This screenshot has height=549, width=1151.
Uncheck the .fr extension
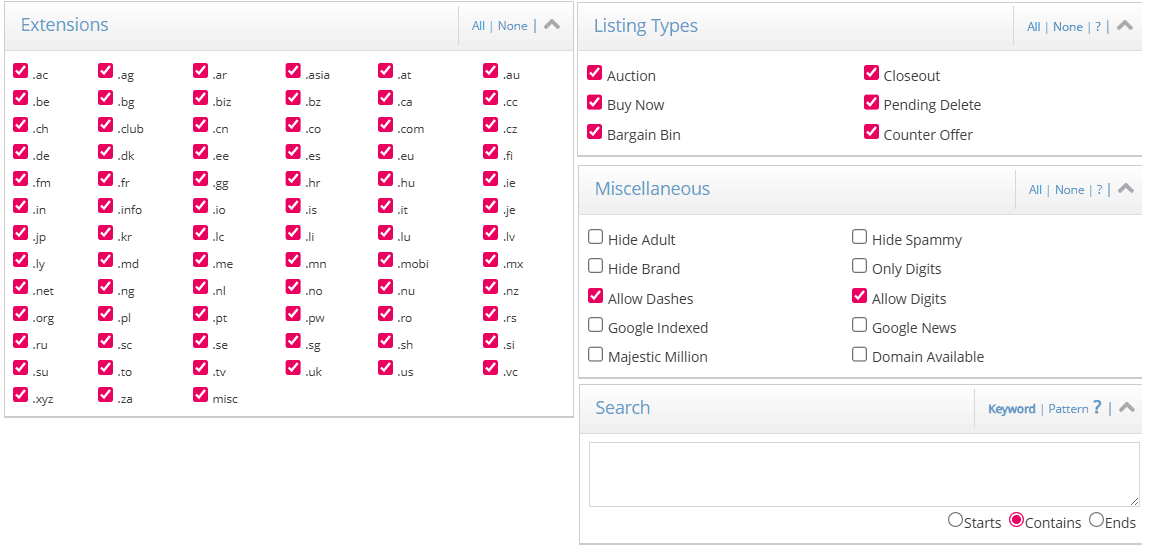tap(105, 179)
